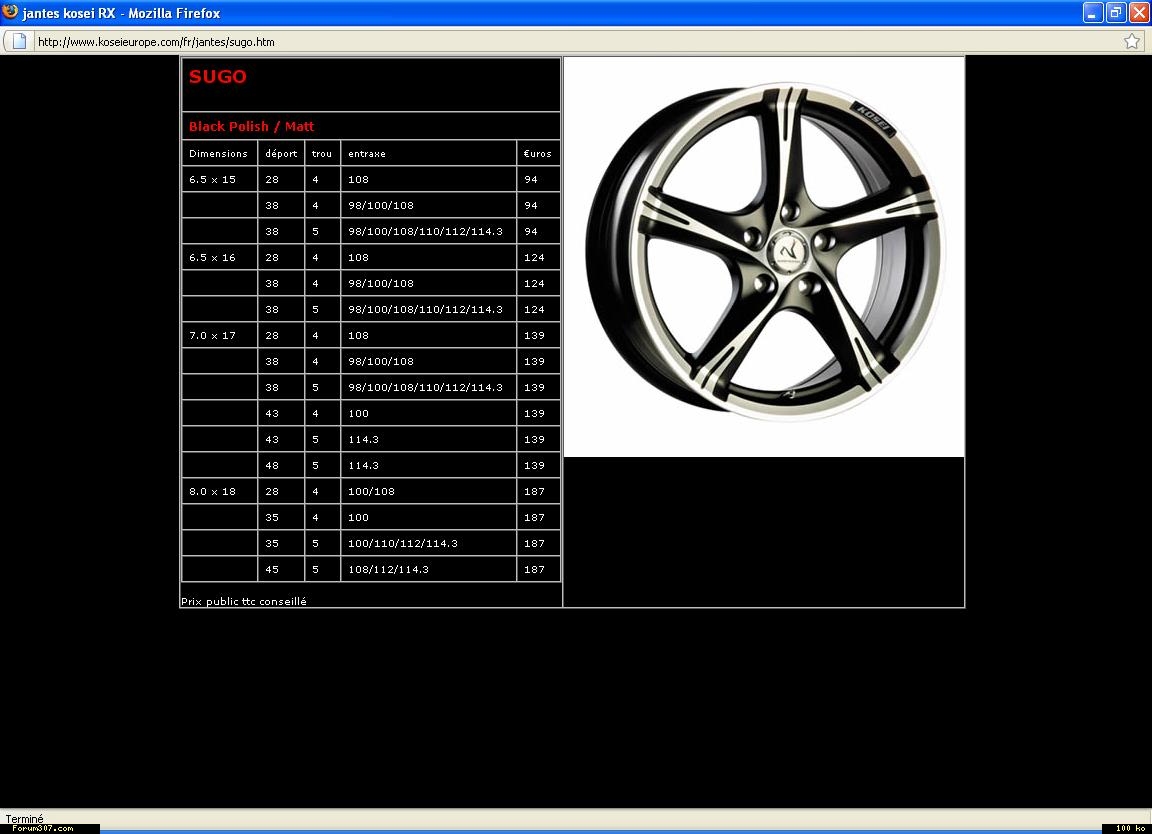Click the SUGO heading
Image resolution: width=1152 pixels, height=834 pixels.
click(217, 76)
